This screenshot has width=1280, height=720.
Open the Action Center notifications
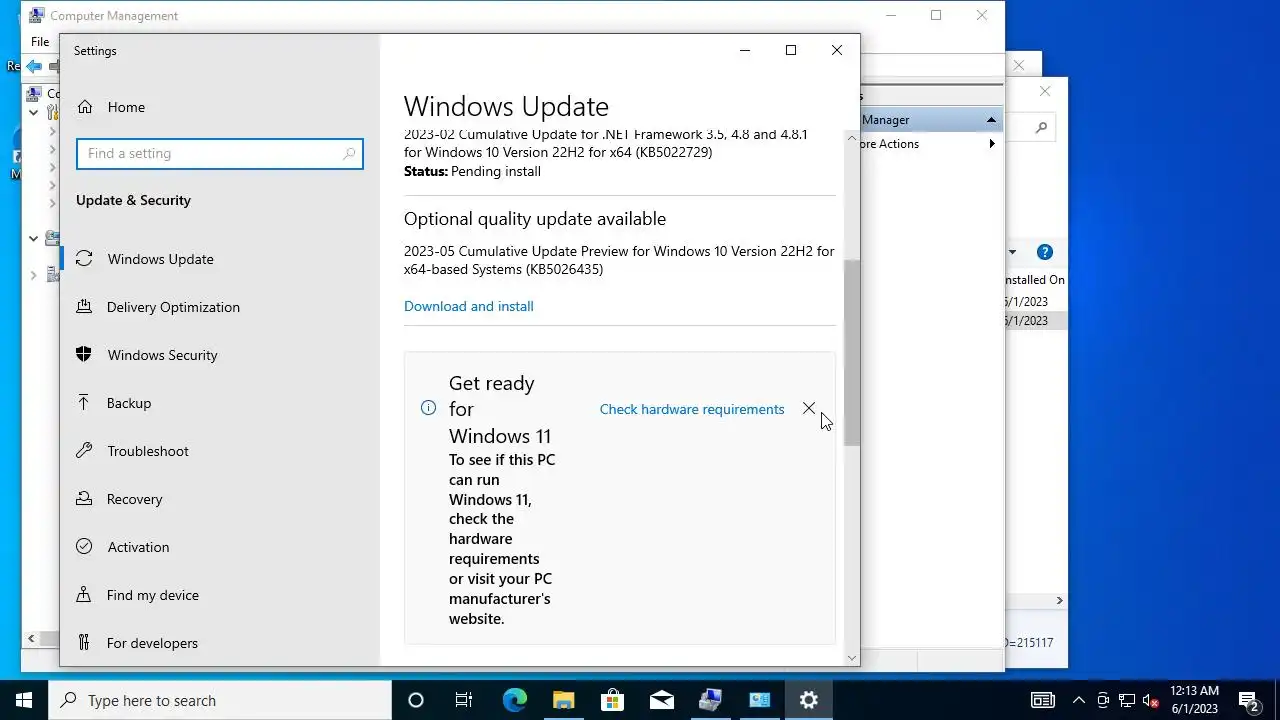coord(1248,700)
